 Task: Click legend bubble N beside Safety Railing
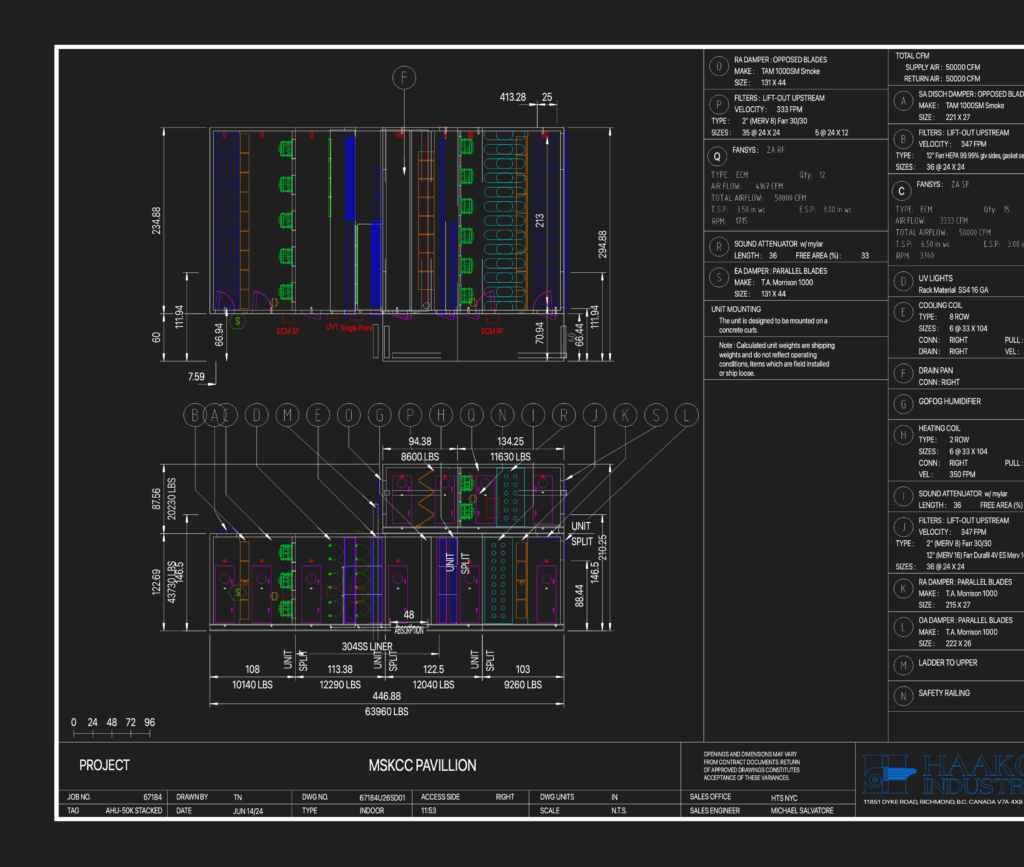coord(903,696)
